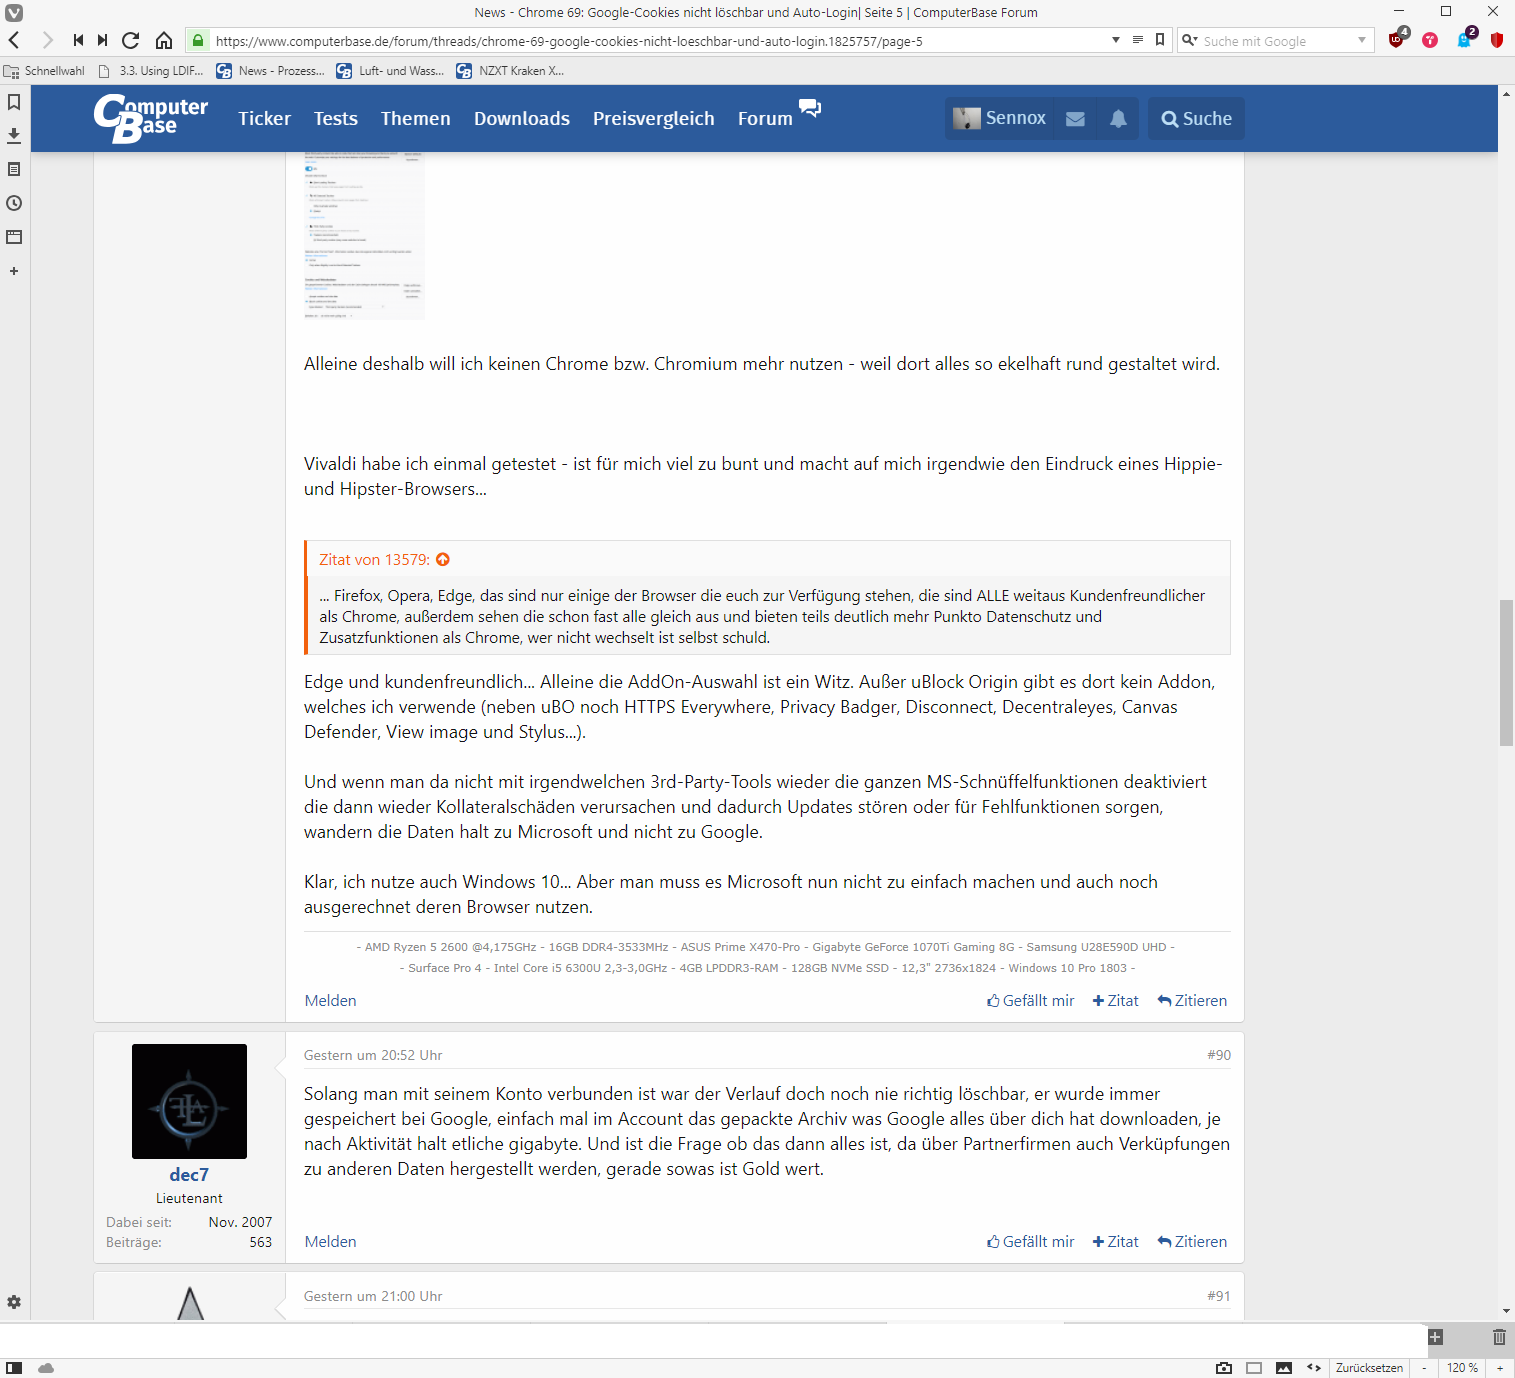Open the Notes side panel

14,169
